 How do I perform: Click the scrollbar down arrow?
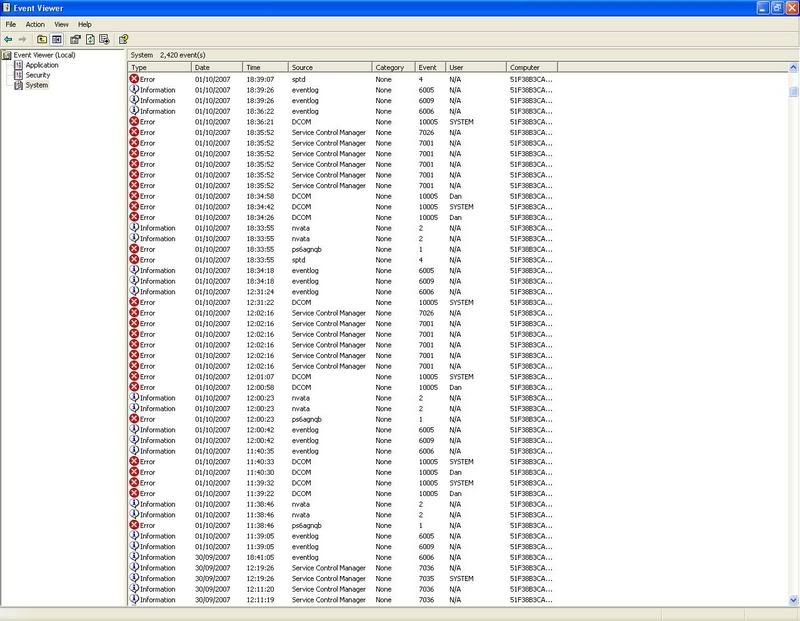[x=793, y=600]
